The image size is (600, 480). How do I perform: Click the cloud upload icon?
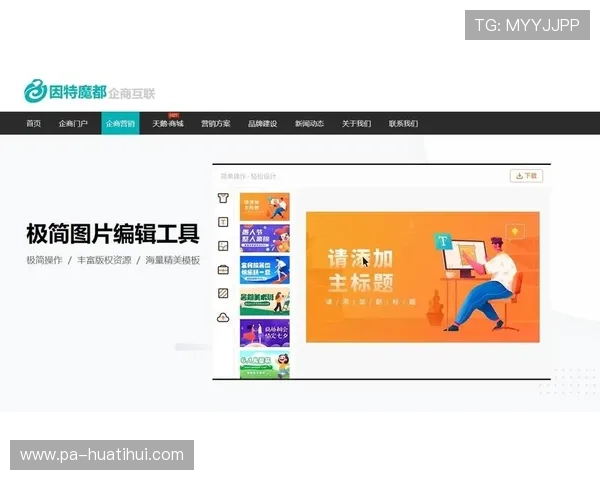point(223,317)
